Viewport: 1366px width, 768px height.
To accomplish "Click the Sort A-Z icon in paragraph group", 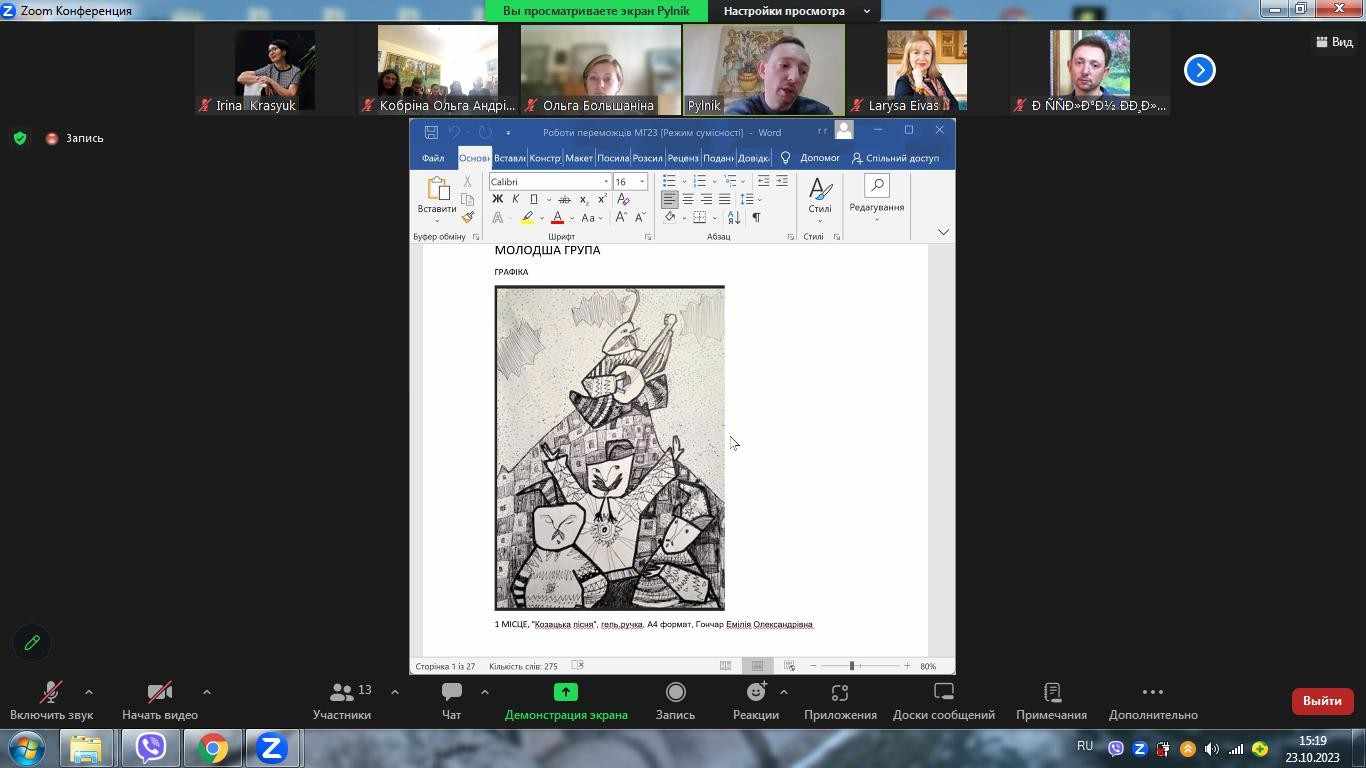I will (x=734, y=218).
